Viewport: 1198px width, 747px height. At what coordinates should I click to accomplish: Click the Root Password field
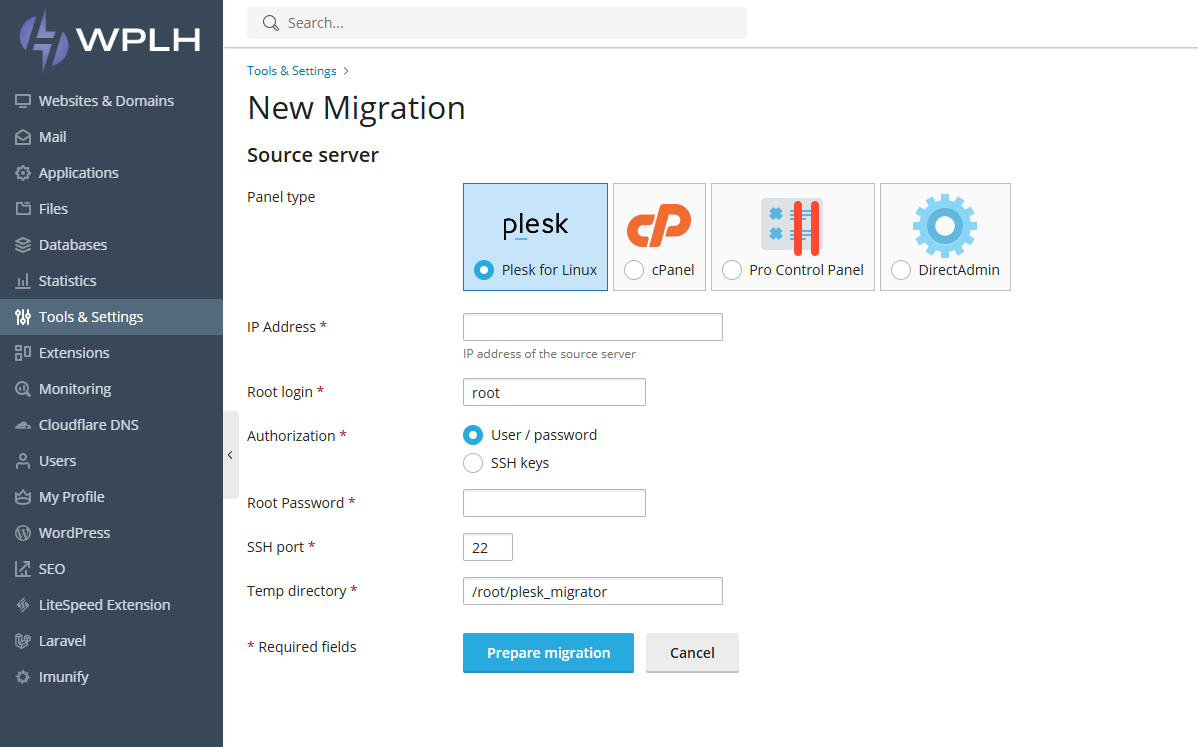(x=554, y=503)
